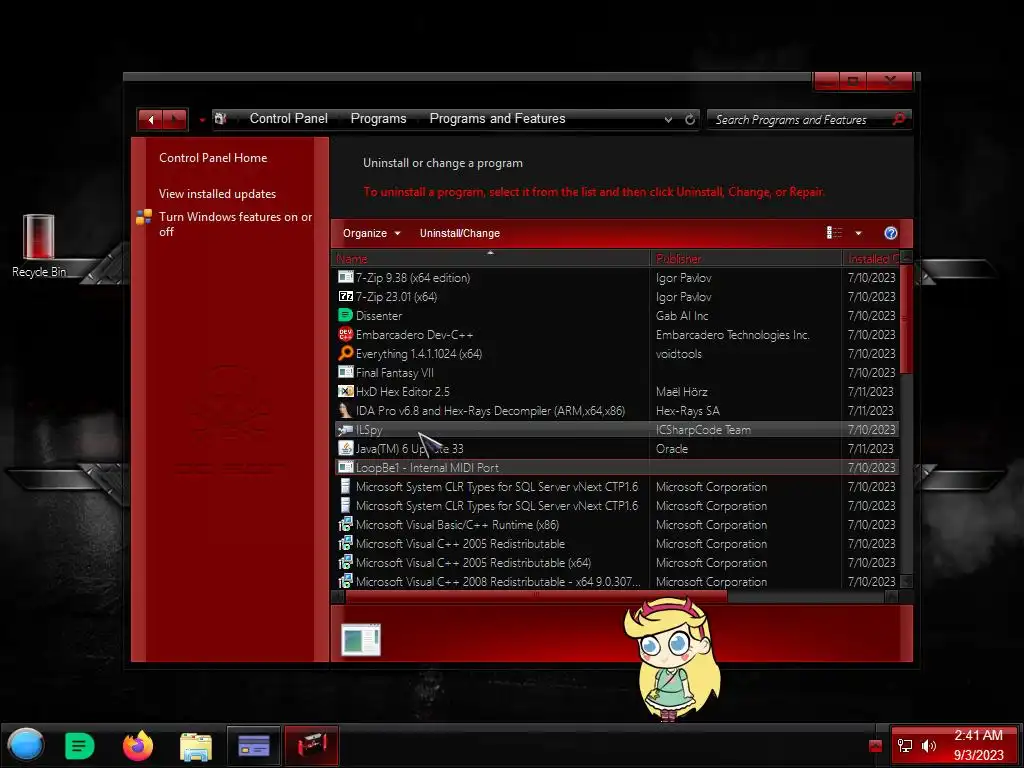Click the taskbar app left of the red toolbox
The width and height of the screenshot is (1024, 768).
[253, 746]
